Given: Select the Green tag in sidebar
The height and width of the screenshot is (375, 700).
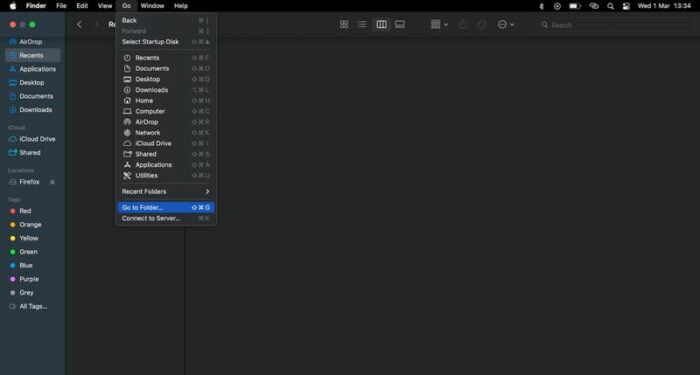Looking at the screenshot, I should tap(33, 252).
